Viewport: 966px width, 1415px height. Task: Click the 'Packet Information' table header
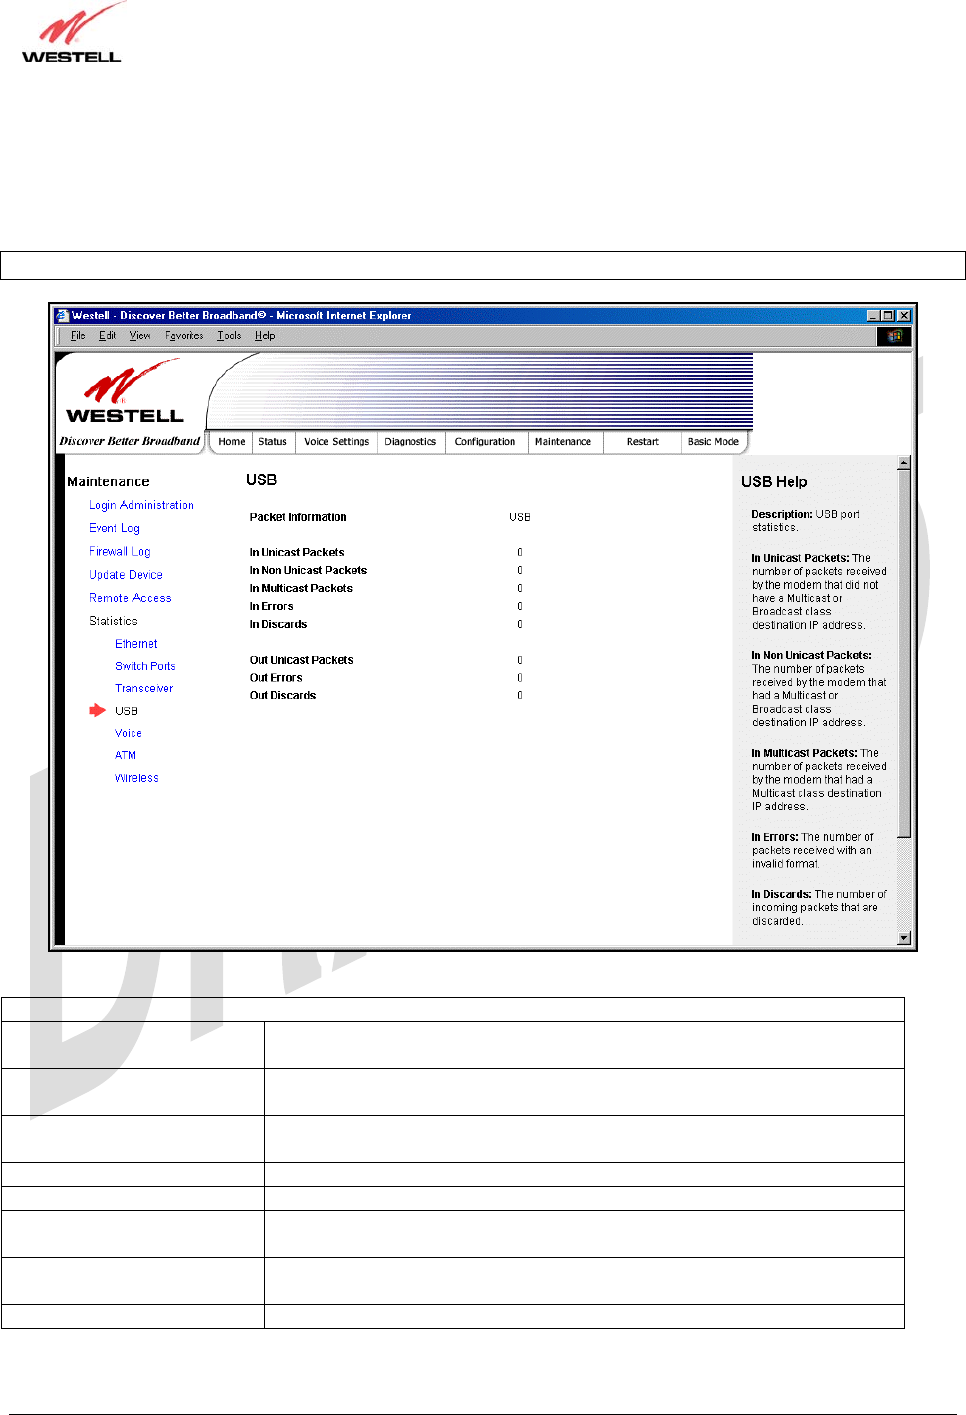point(298,518)
